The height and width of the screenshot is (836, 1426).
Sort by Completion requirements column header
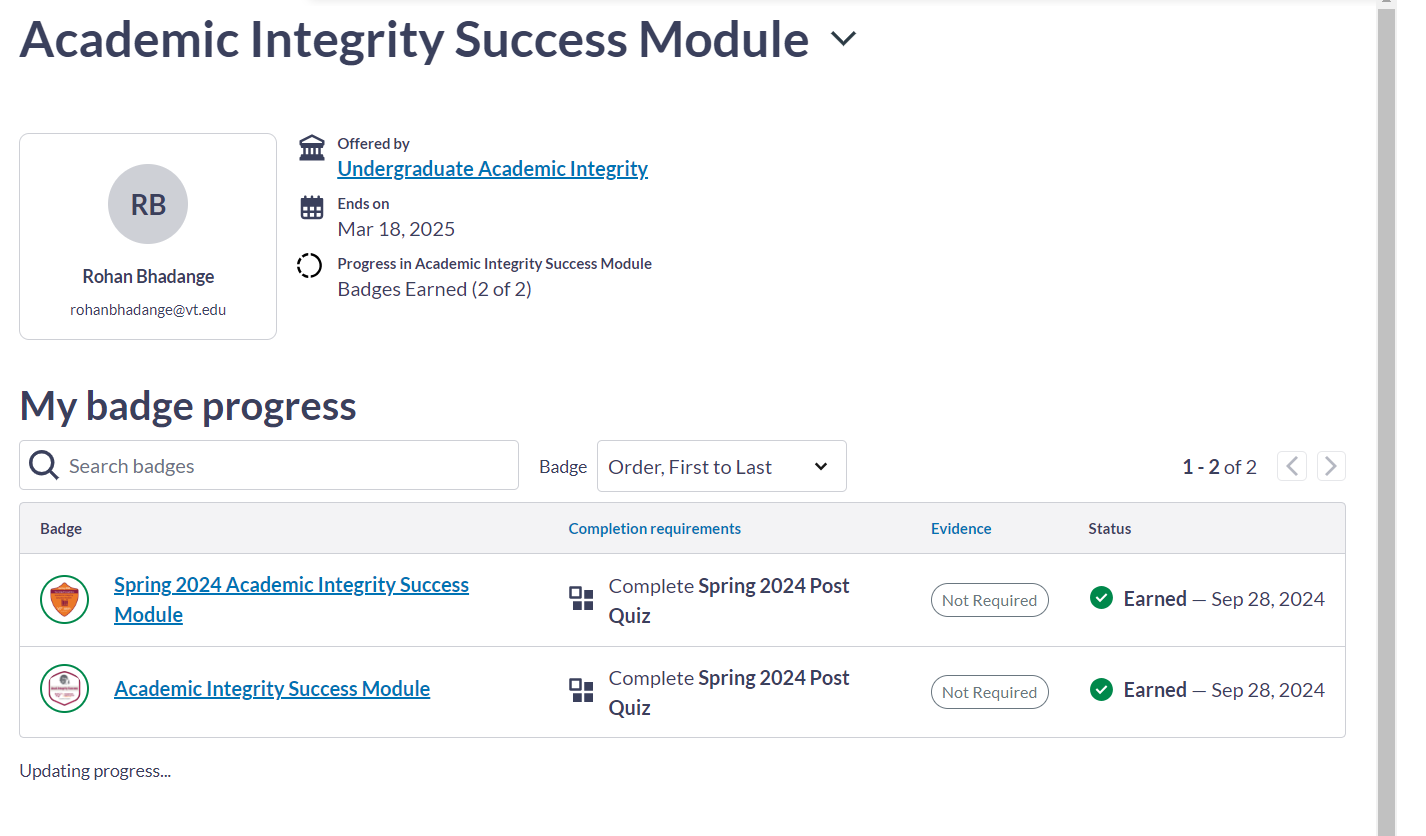[x=654, y=528]
